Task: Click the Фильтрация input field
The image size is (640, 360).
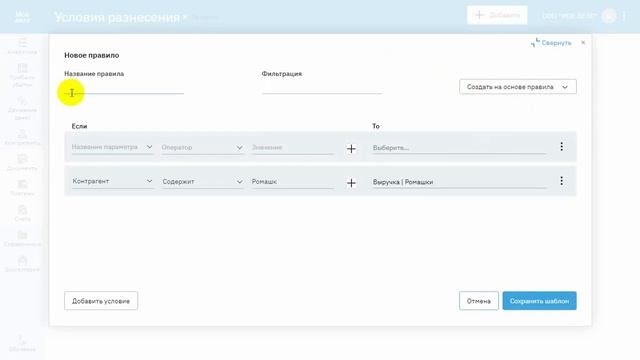Action: coord(322,89)
